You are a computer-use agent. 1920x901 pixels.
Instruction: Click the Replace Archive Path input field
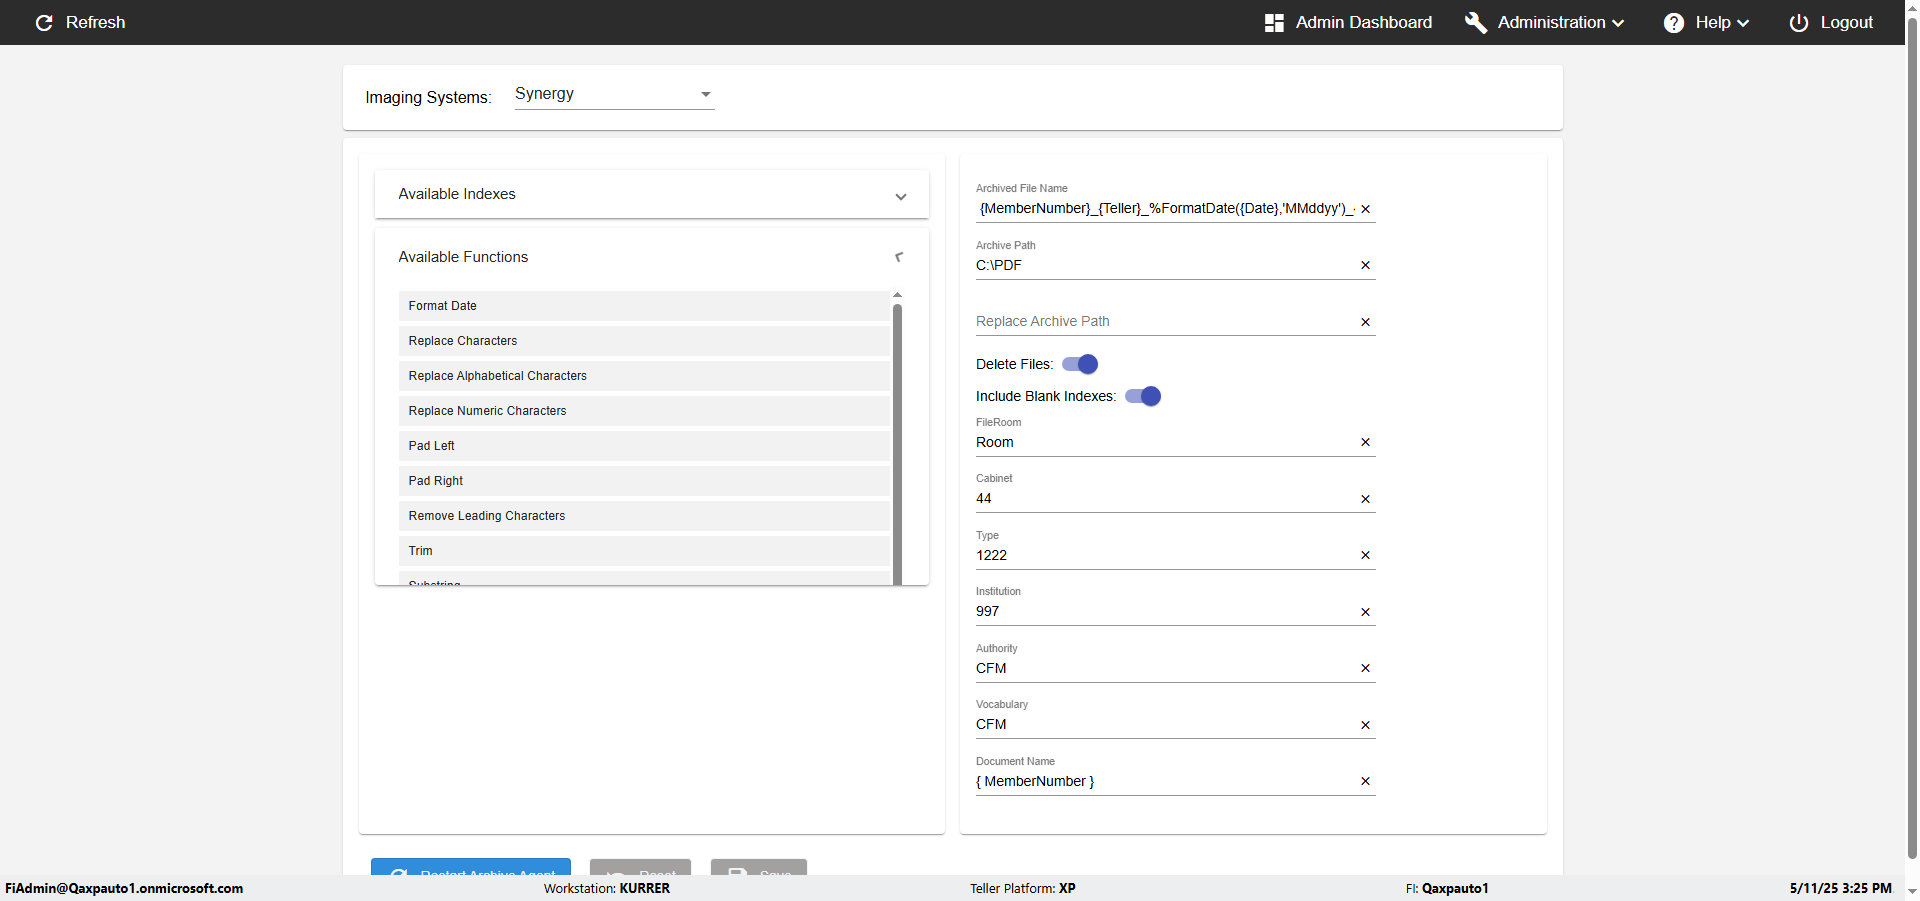click(1164, 321)
